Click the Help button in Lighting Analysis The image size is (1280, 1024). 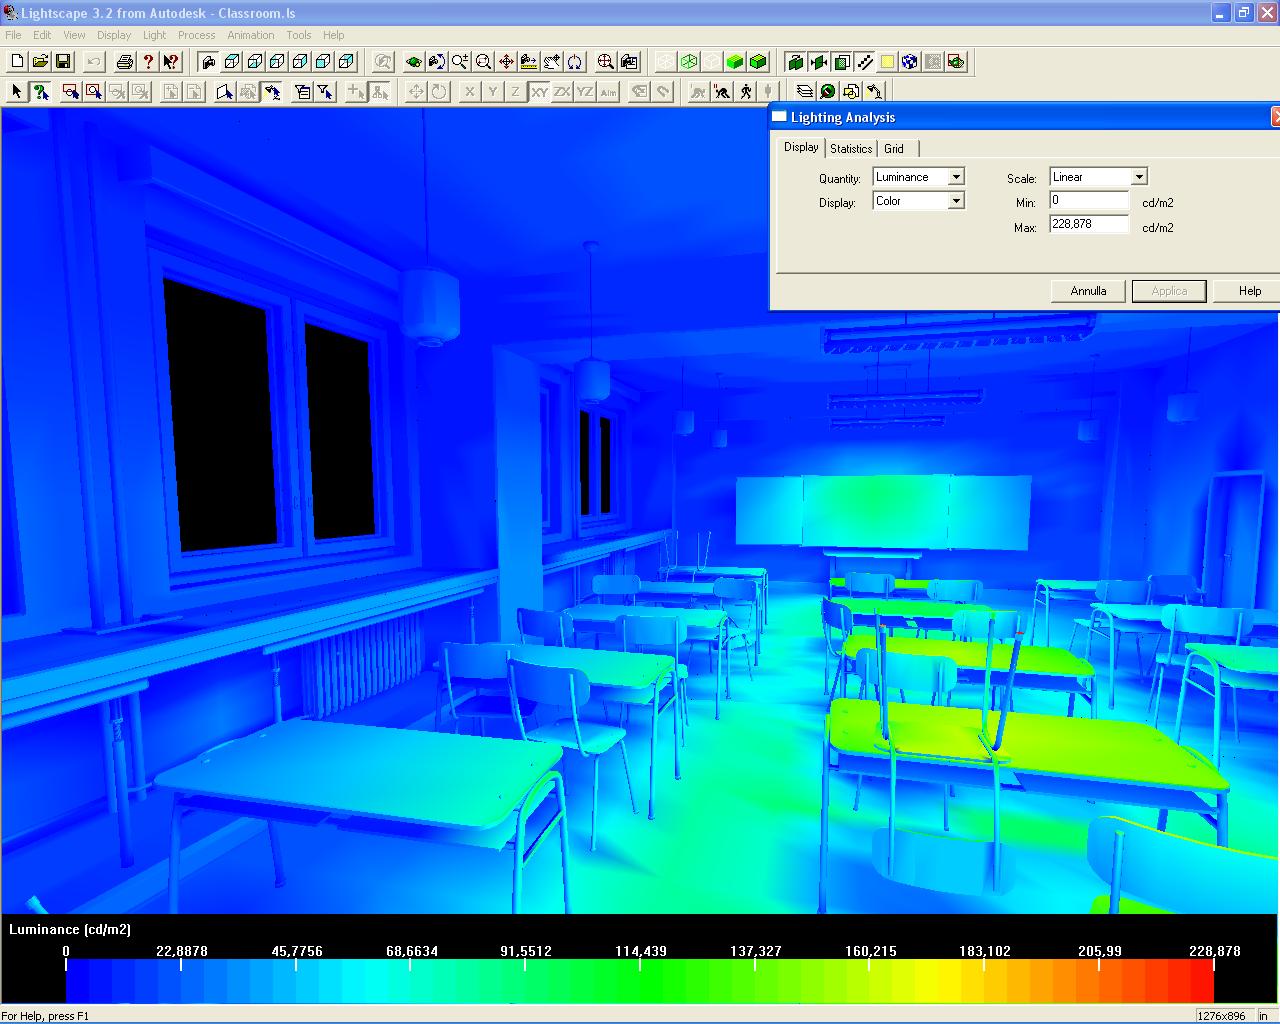coord(1249,291)
